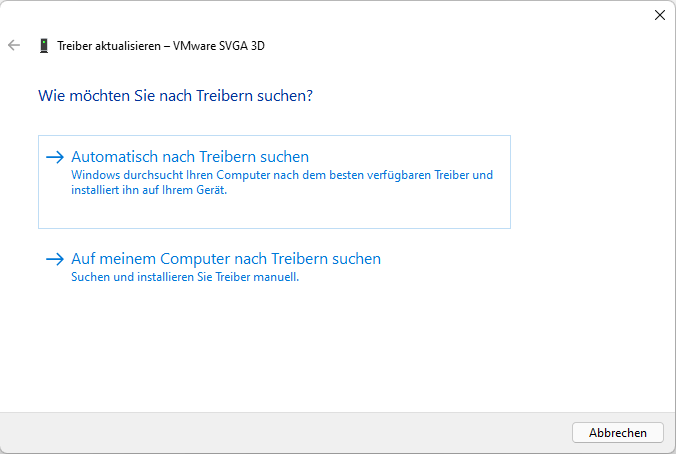This screenshot has height=454, width=676.
Task: Click the arrow icon beside Auf meinem Computer
Action: (x=55, y=259)
